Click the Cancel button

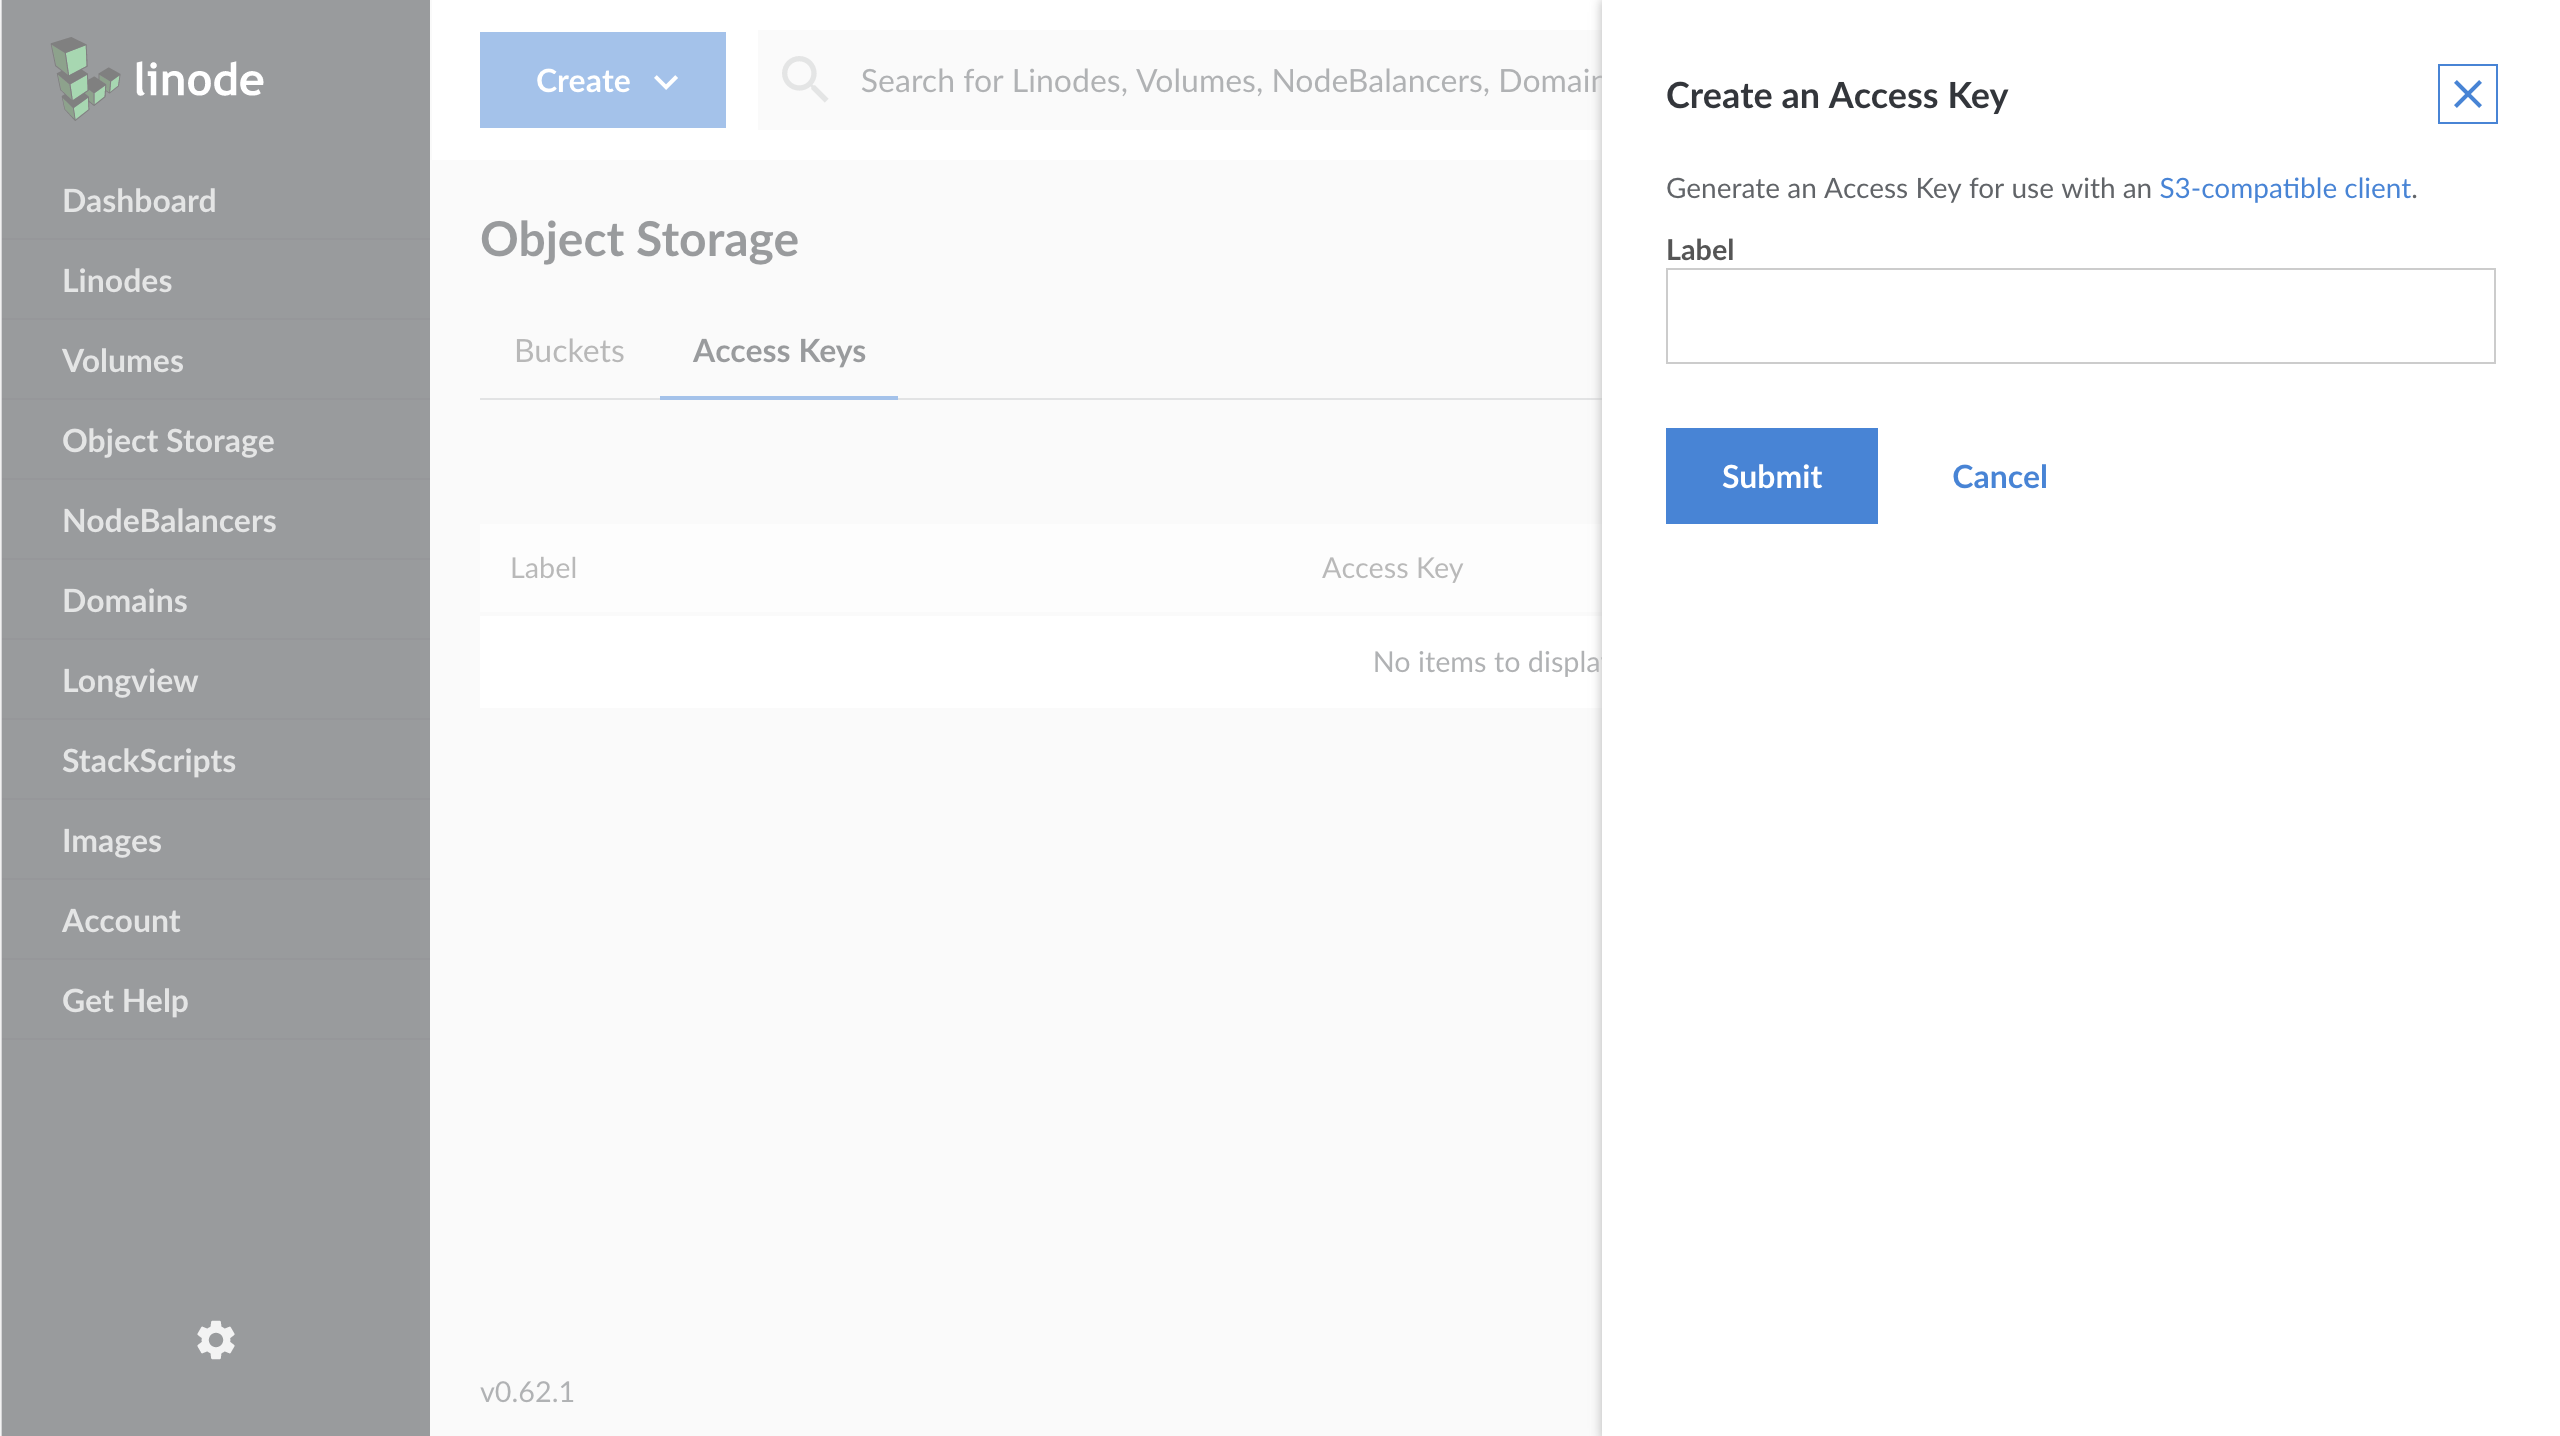click(x=1999, y=475)
